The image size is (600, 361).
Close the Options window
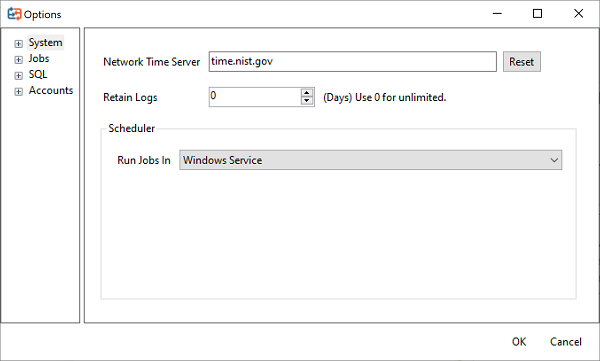579,14
